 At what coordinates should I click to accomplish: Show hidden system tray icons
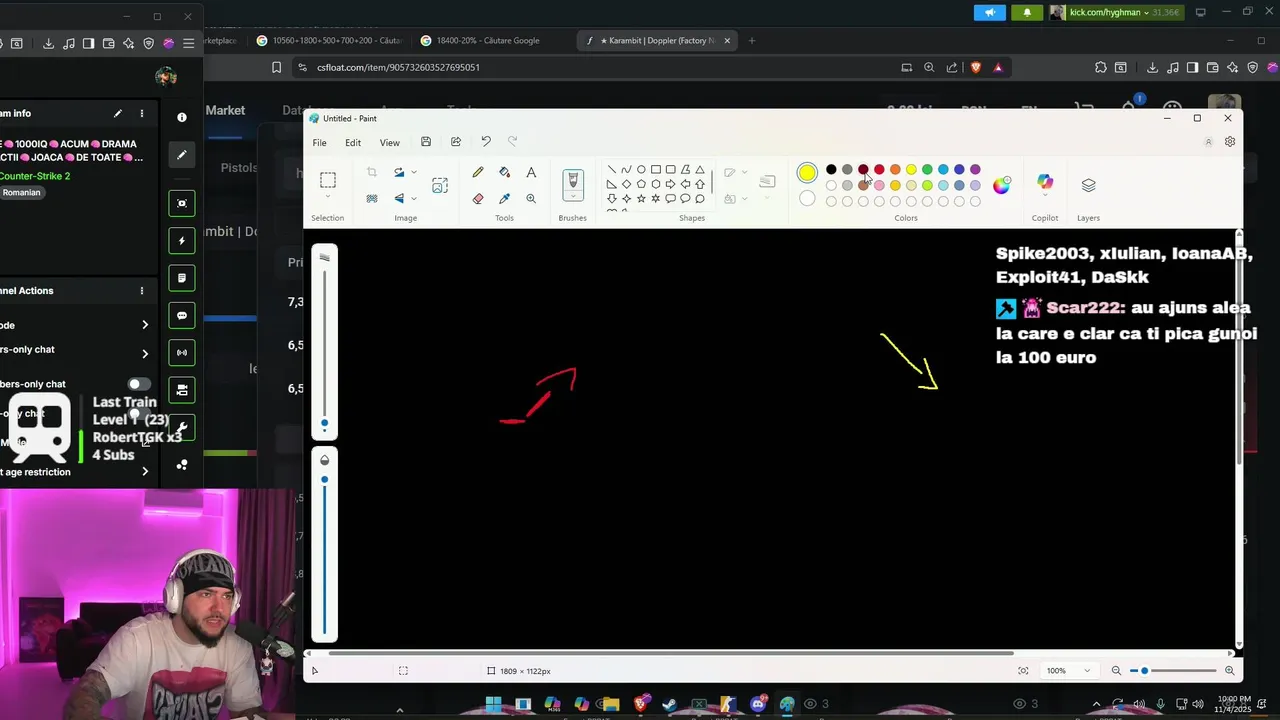tap(1096, 704)
